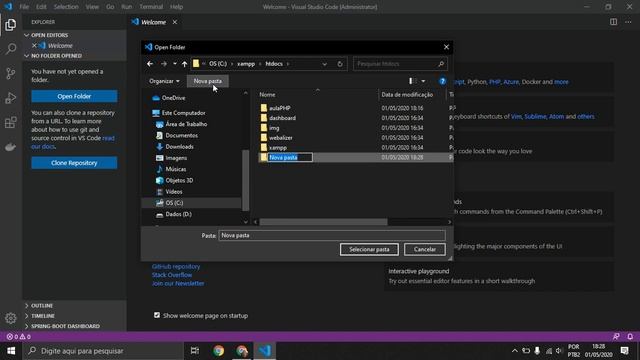This screenshot has height=360, width=640.
Task: Open notifications bell in status bar
Action: coord(630,337)
